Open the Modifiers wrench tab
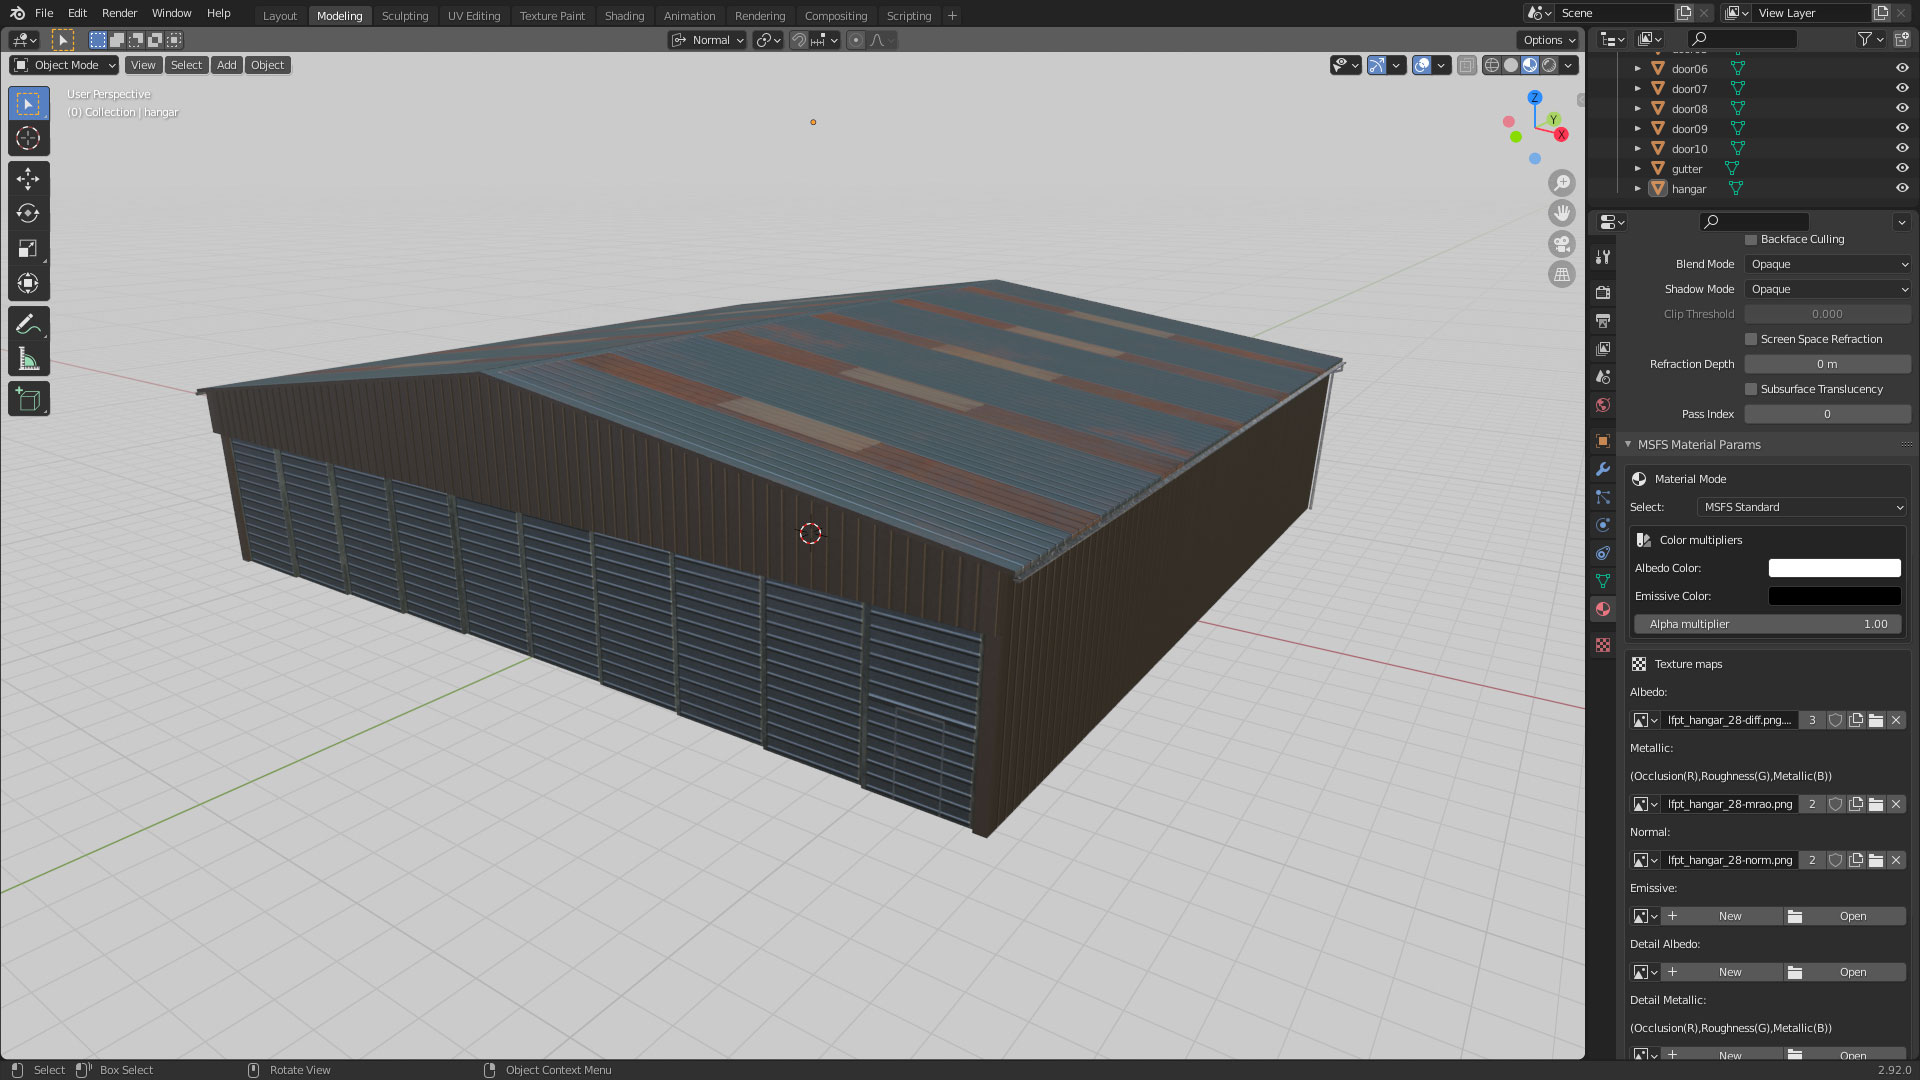This screenshot has height=1080, width=1920. coord(1603,469)
